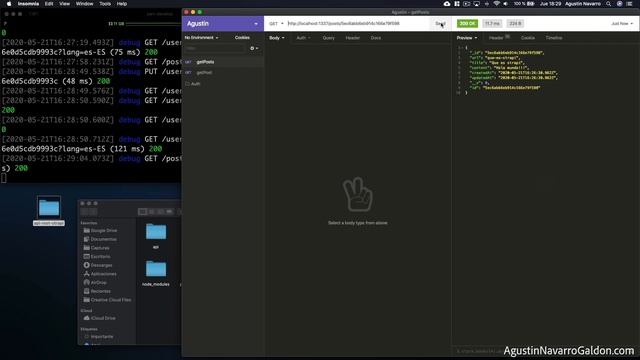Open the Notification Center icon
The height and width of the screenshot is (360, 640).
630,4
